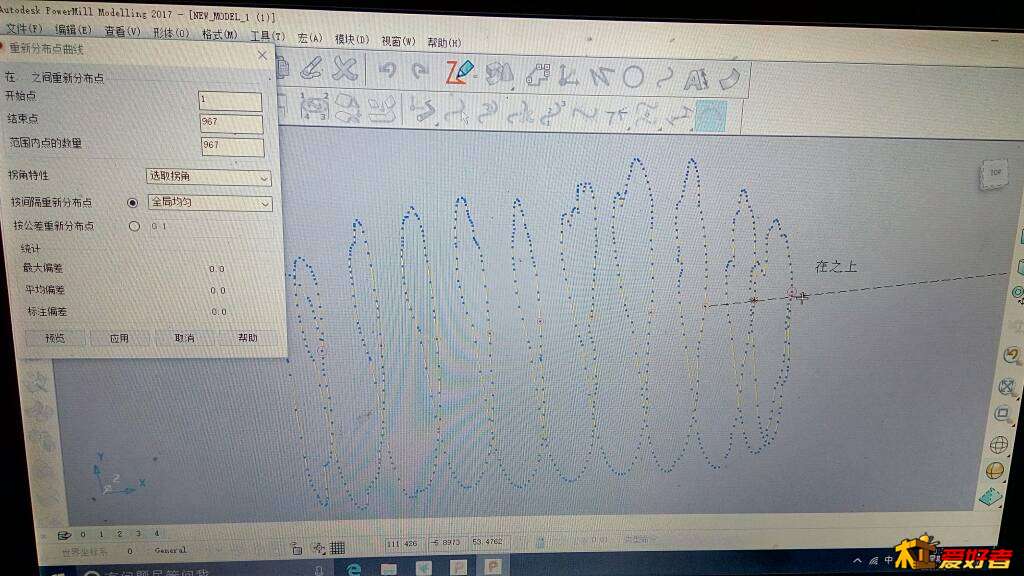1024x576 pixels.
Task: Open the 模块(D) menu
Action: click(x=352, y=40)
